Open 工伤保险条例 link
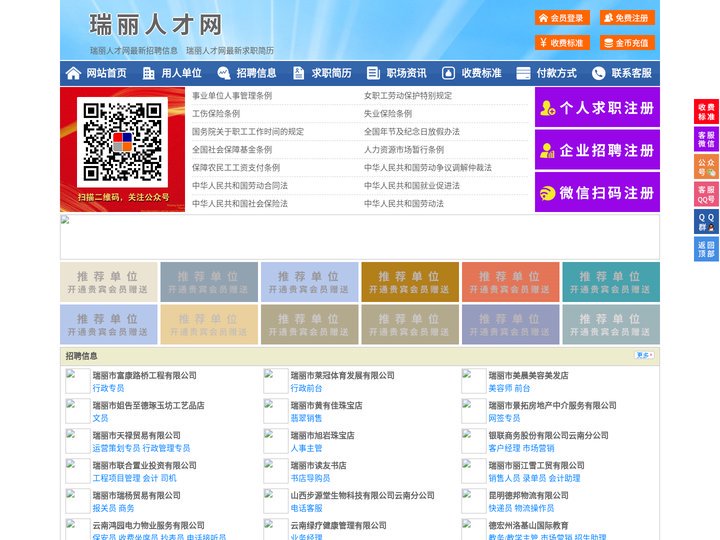 pos(216,113)
